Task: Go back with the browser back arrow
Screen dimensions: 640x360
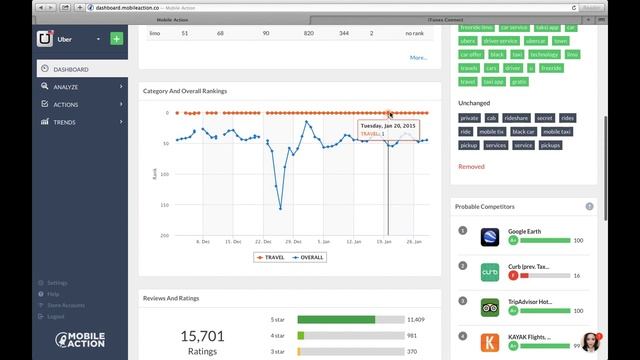Action: 41,7
